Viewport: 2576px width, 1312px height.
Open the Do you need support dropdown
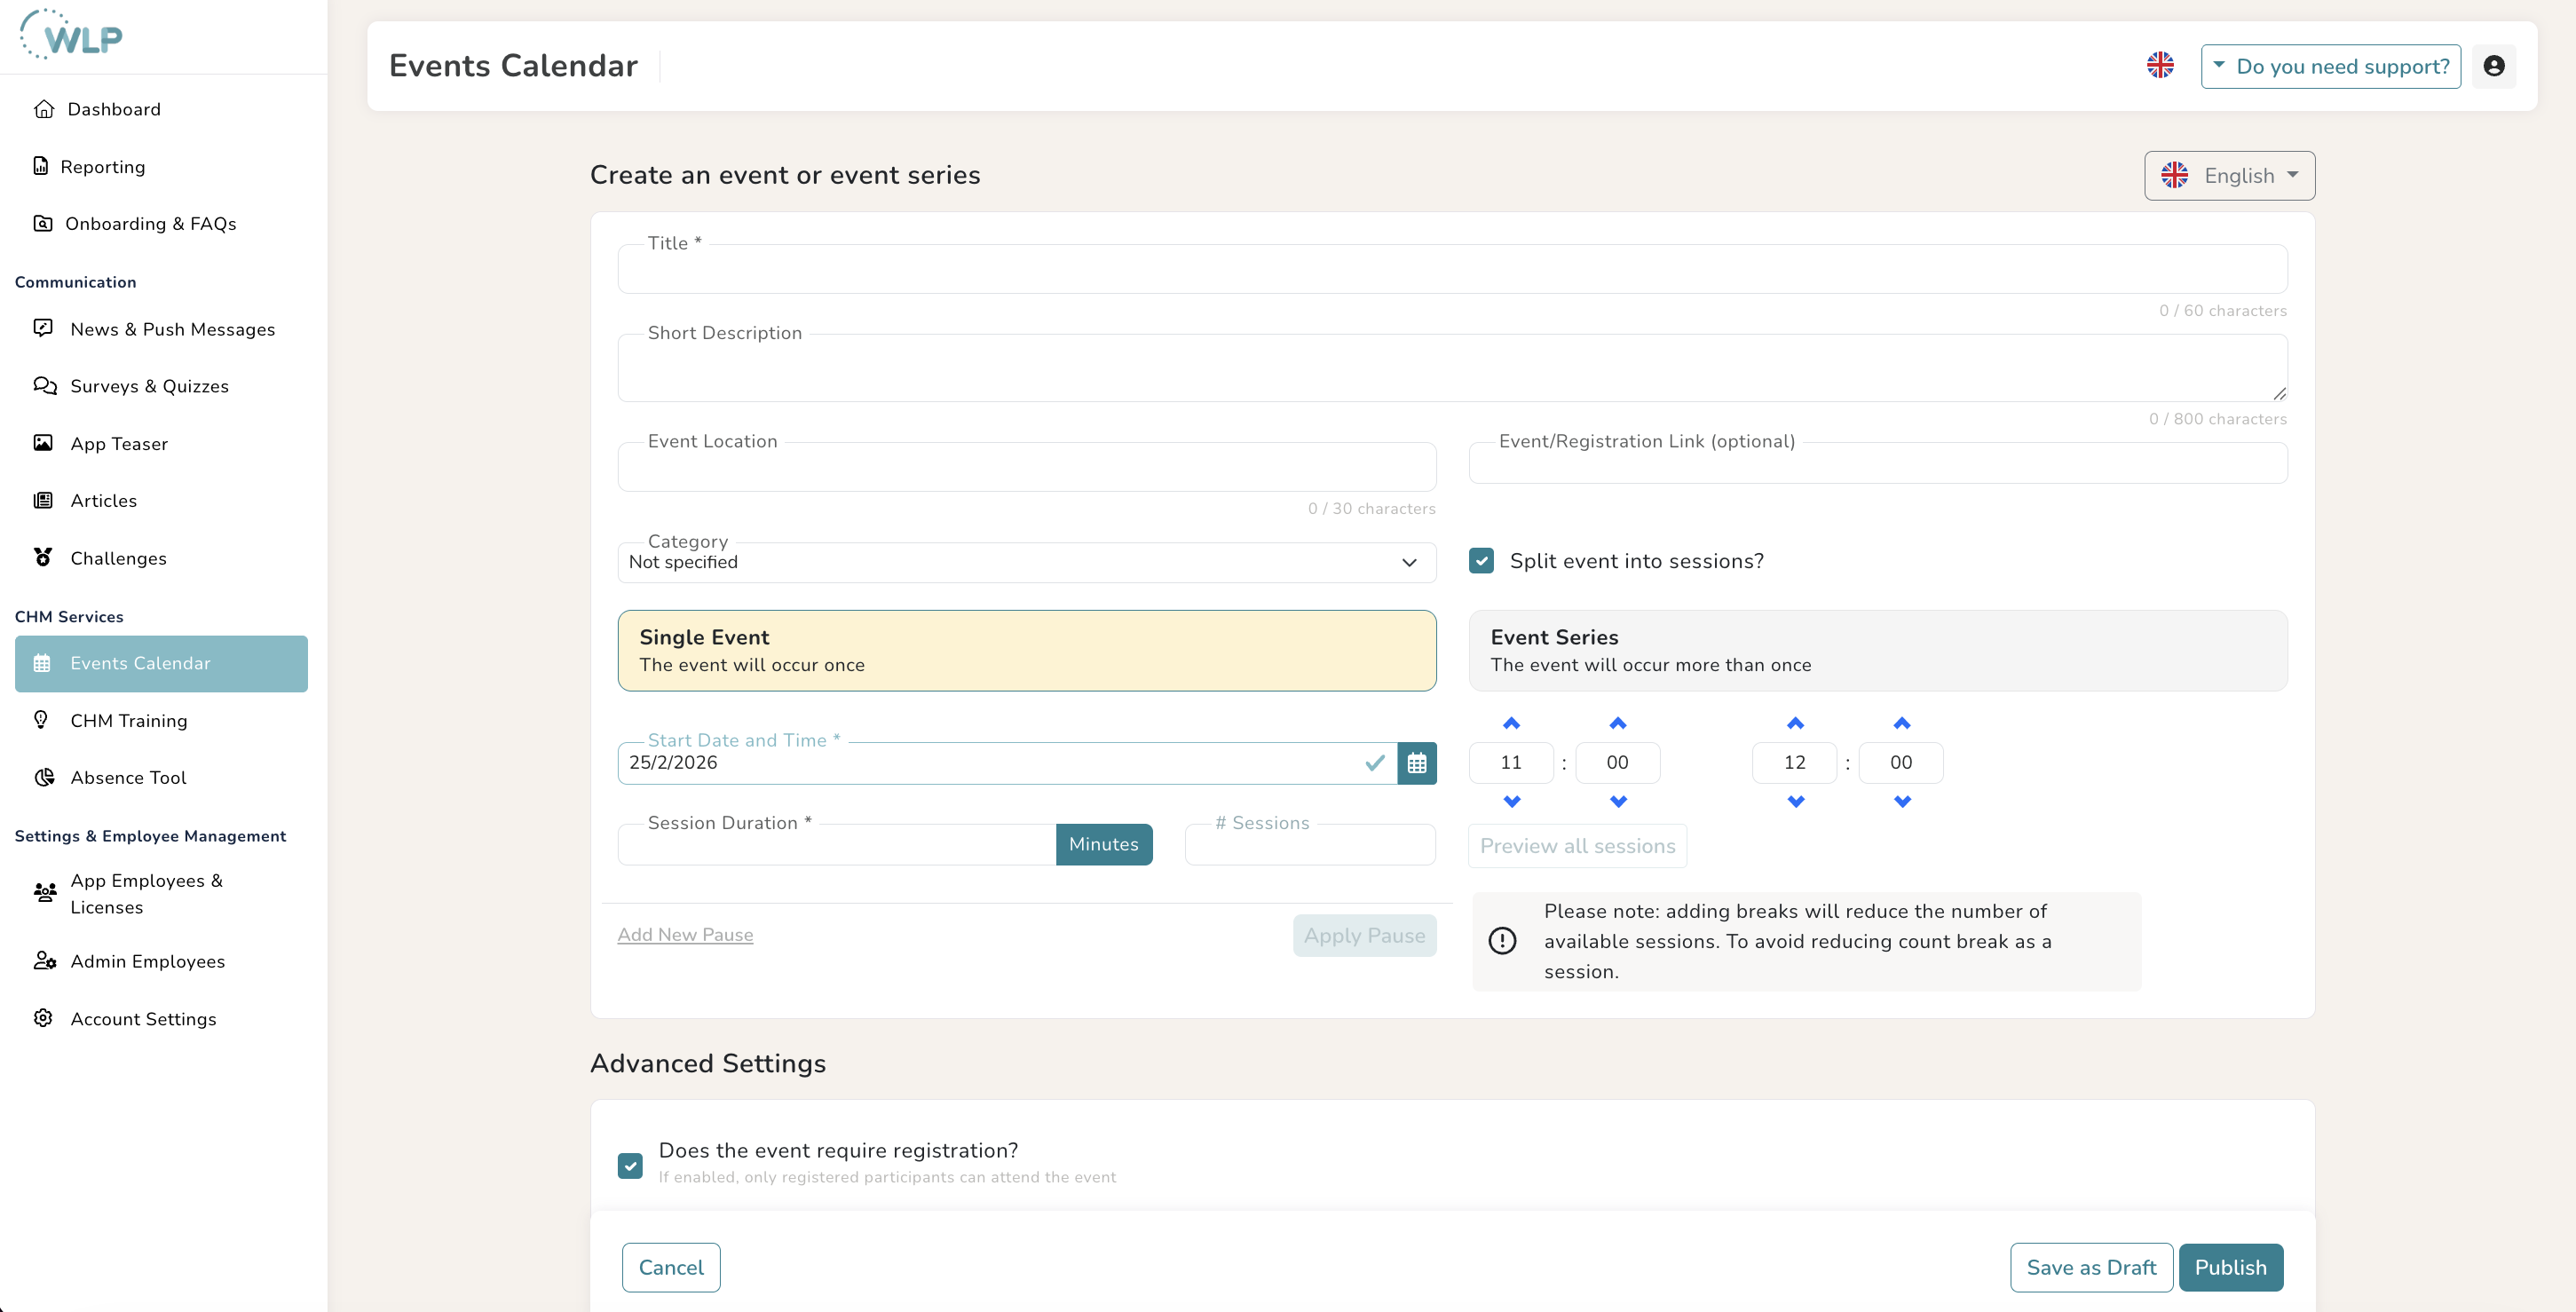coord(2330,66)
